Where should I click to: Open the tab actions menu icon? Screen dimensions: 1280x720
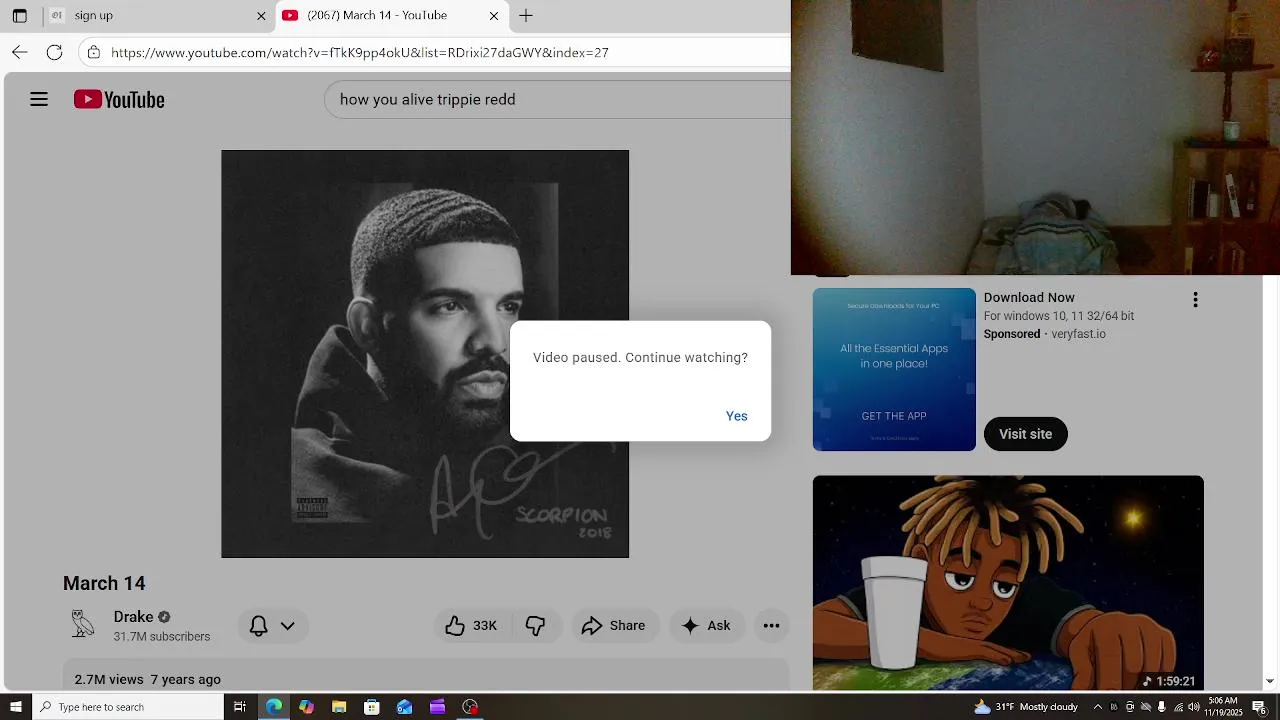click(x=19, y=16)
